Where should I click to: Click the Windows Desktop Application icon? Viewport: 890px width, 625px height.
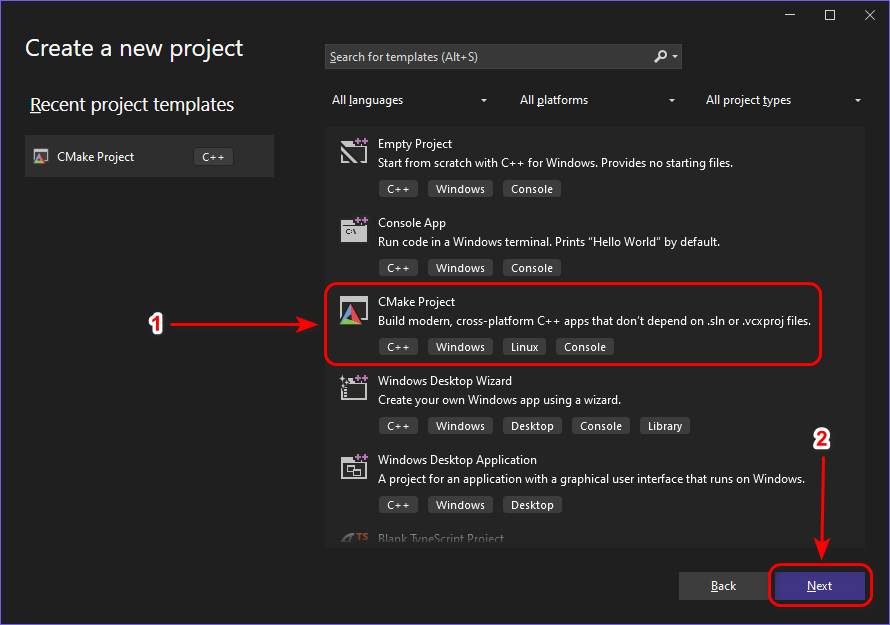[x=355, y=468]
